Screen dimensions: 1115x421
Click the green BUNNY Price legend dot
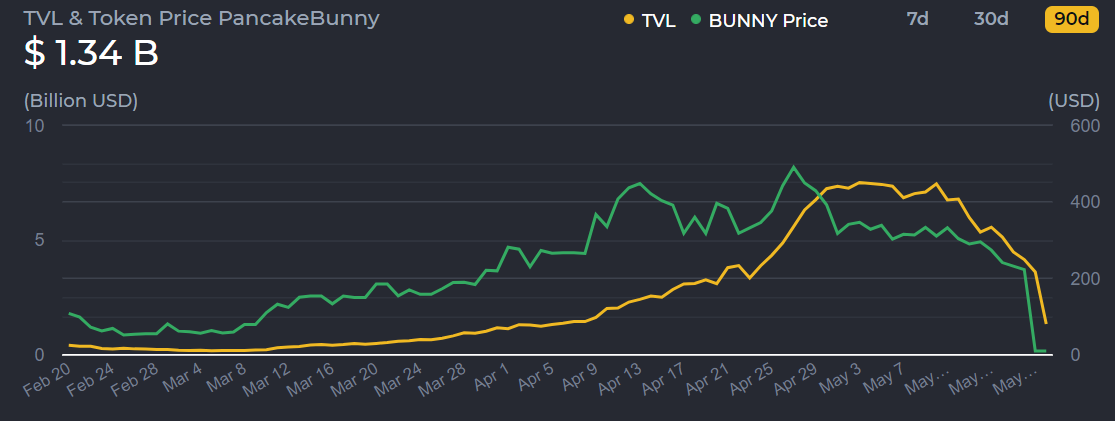[695, 20]
